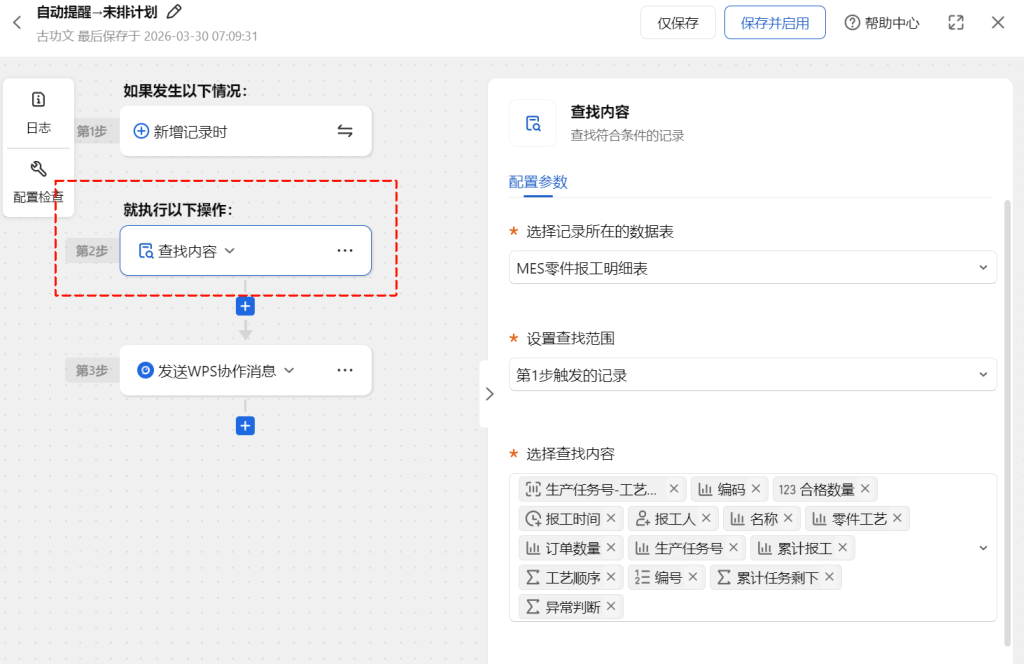Viewport: 1024px width, 664px height.
Task: Remove the 异常判断 field tag
Action: click(x=611, y=606)
